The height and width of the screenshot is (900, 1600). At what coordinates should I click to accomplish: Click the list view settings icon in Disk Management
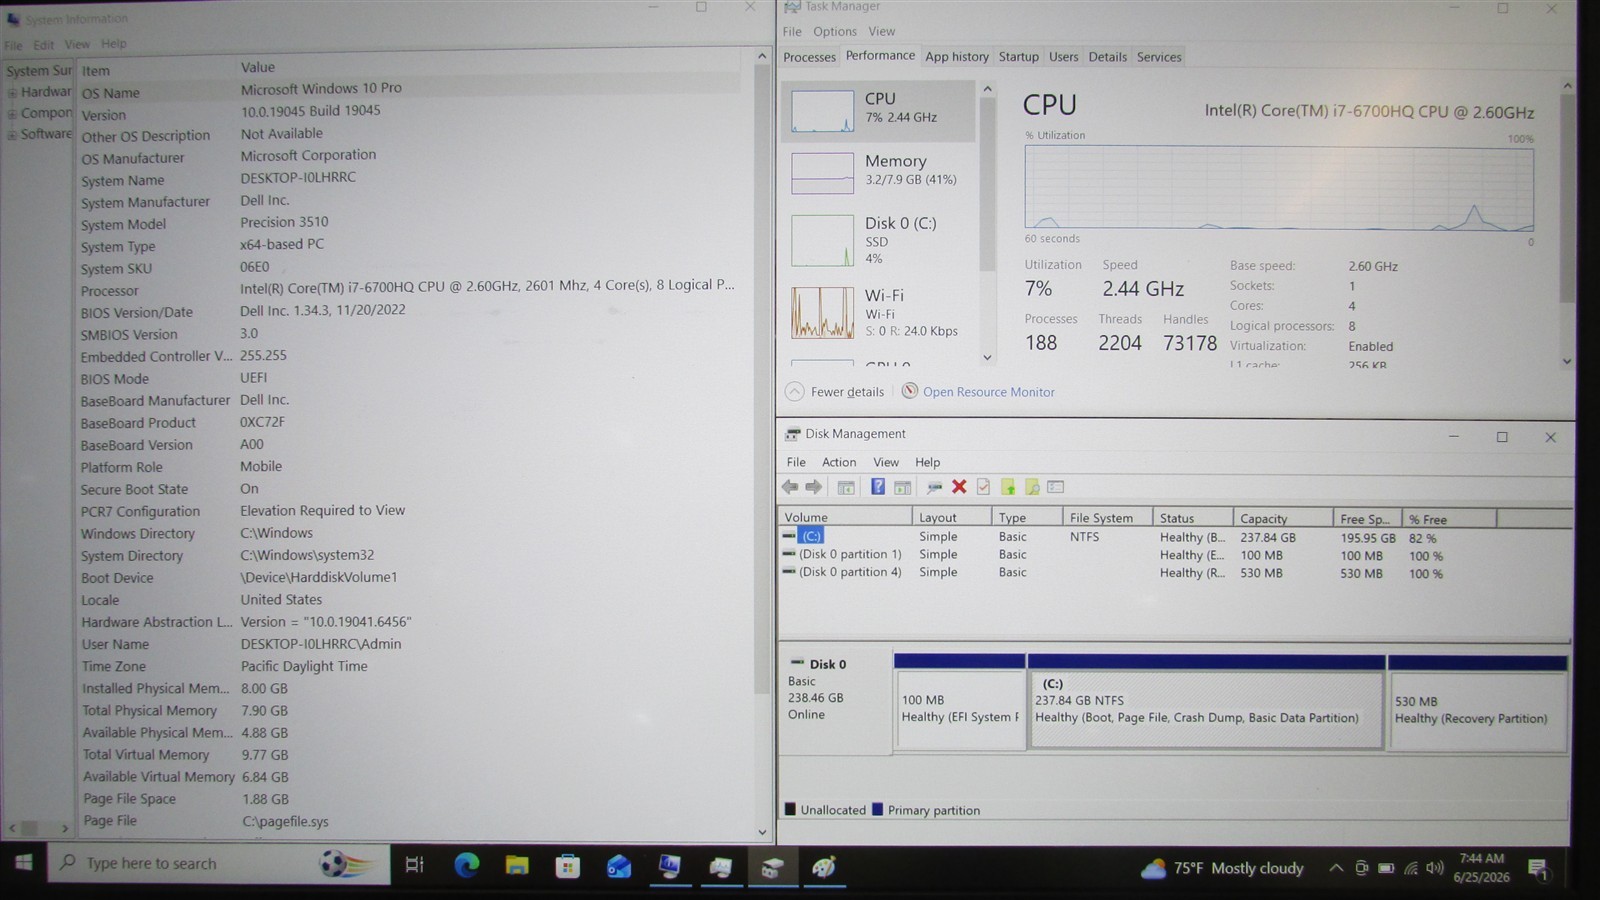[x=1056, y=487]
